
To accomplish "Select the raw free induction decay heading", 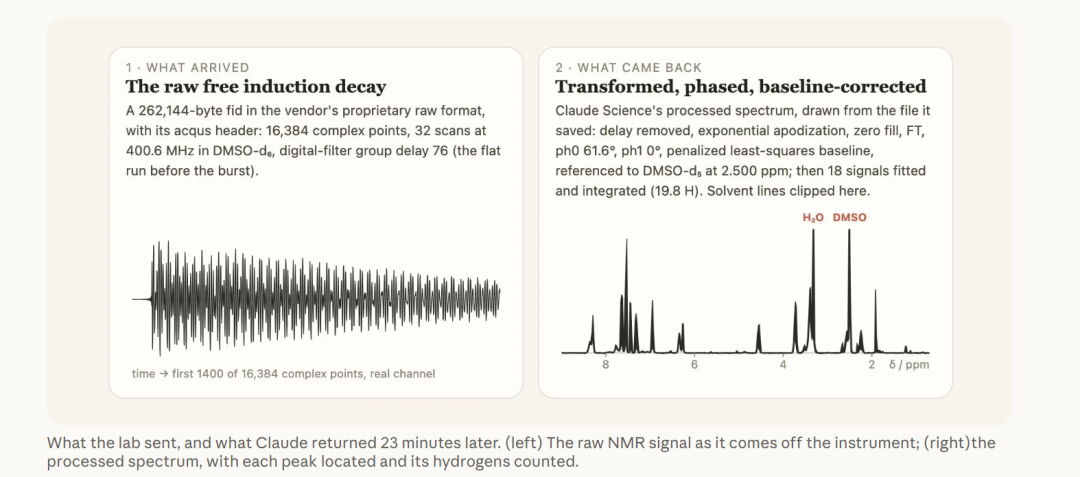I will (x=256, y=87).
